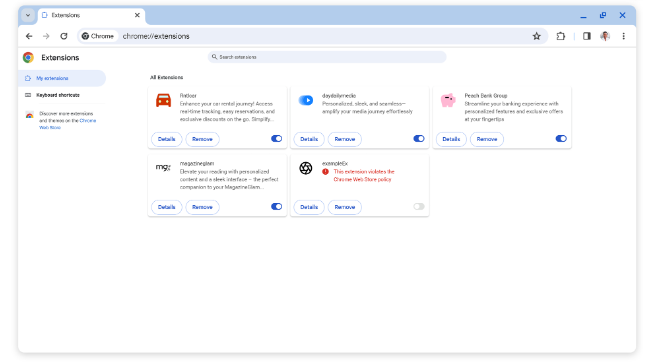The image size is (655, 363).
Task: Select the Extensions browser tab
Action: pyautogui.click(x=91, y=15)
